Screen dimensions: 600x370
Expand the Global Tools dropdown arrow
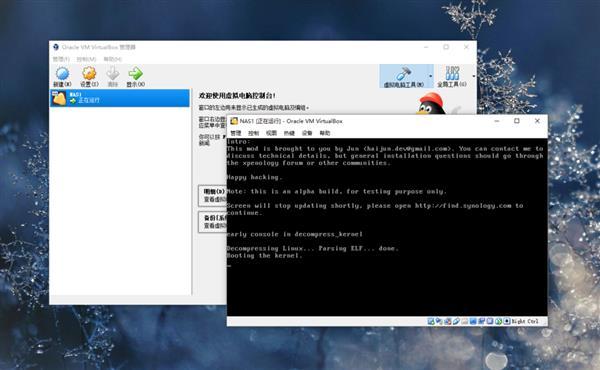(474, 76)
